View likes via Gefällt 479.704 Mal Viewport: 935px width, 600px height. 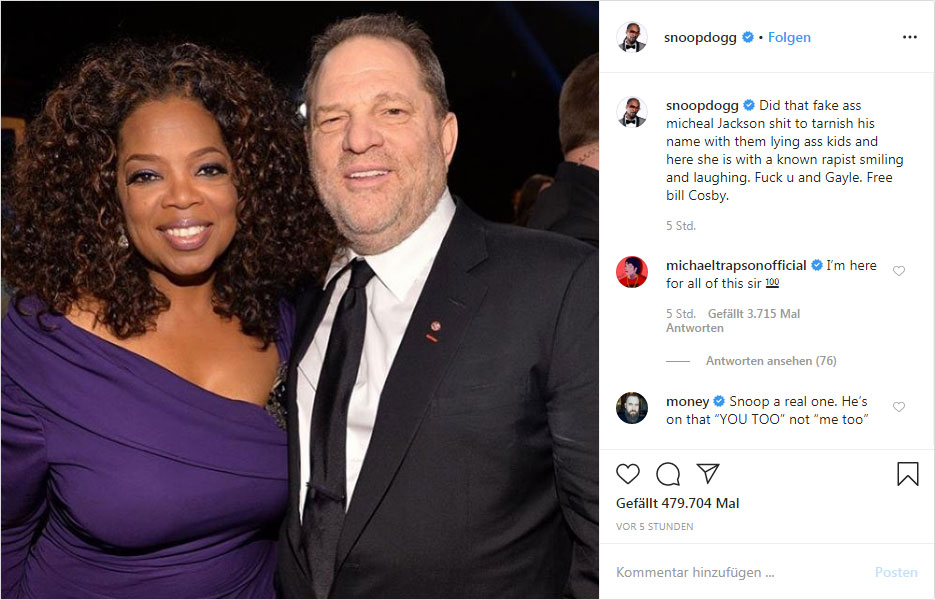click(677, 504)
